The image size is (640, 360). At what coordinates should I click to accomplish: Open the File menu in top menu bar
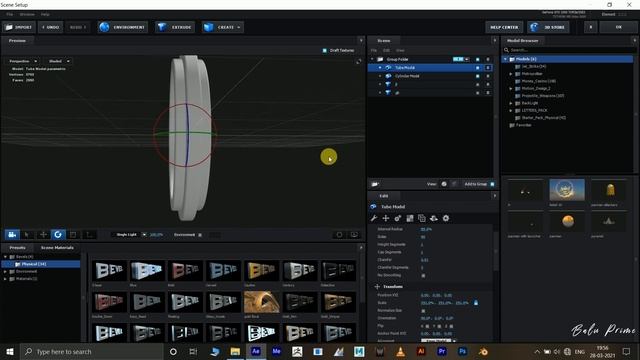click(9, 14)
